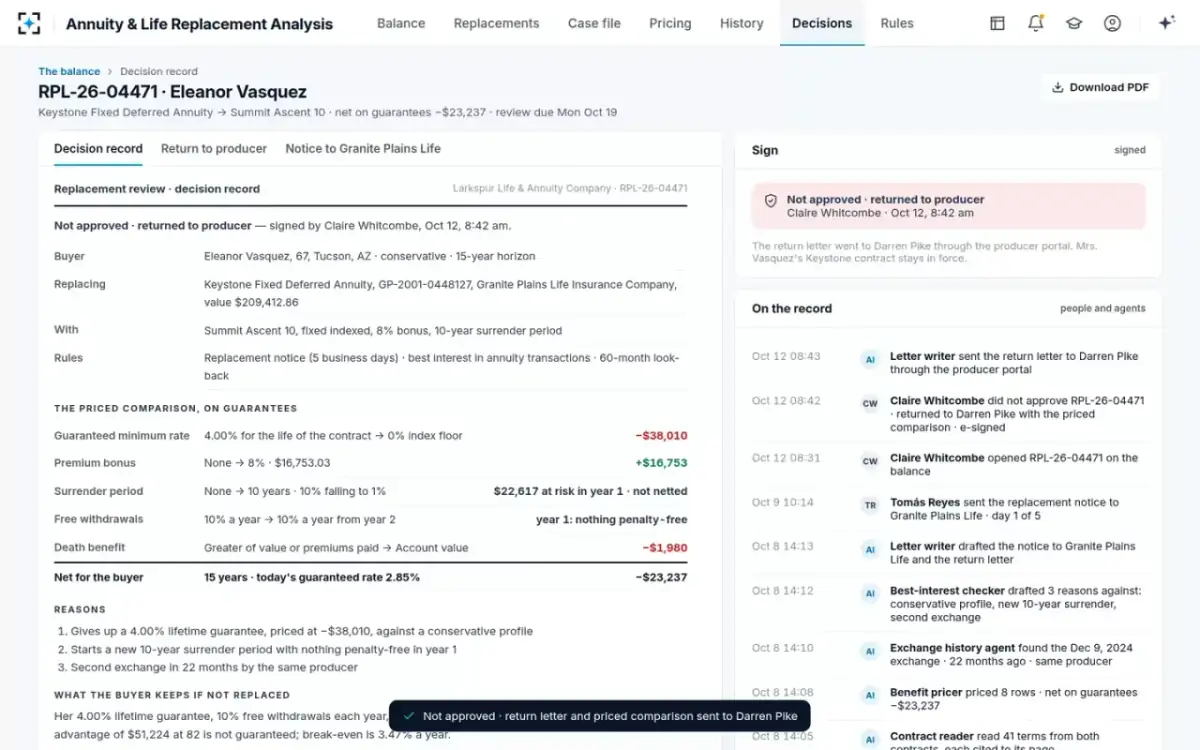
Task: Click the -$23,237 net for buyer total
Action: click(x=661, y=577)
